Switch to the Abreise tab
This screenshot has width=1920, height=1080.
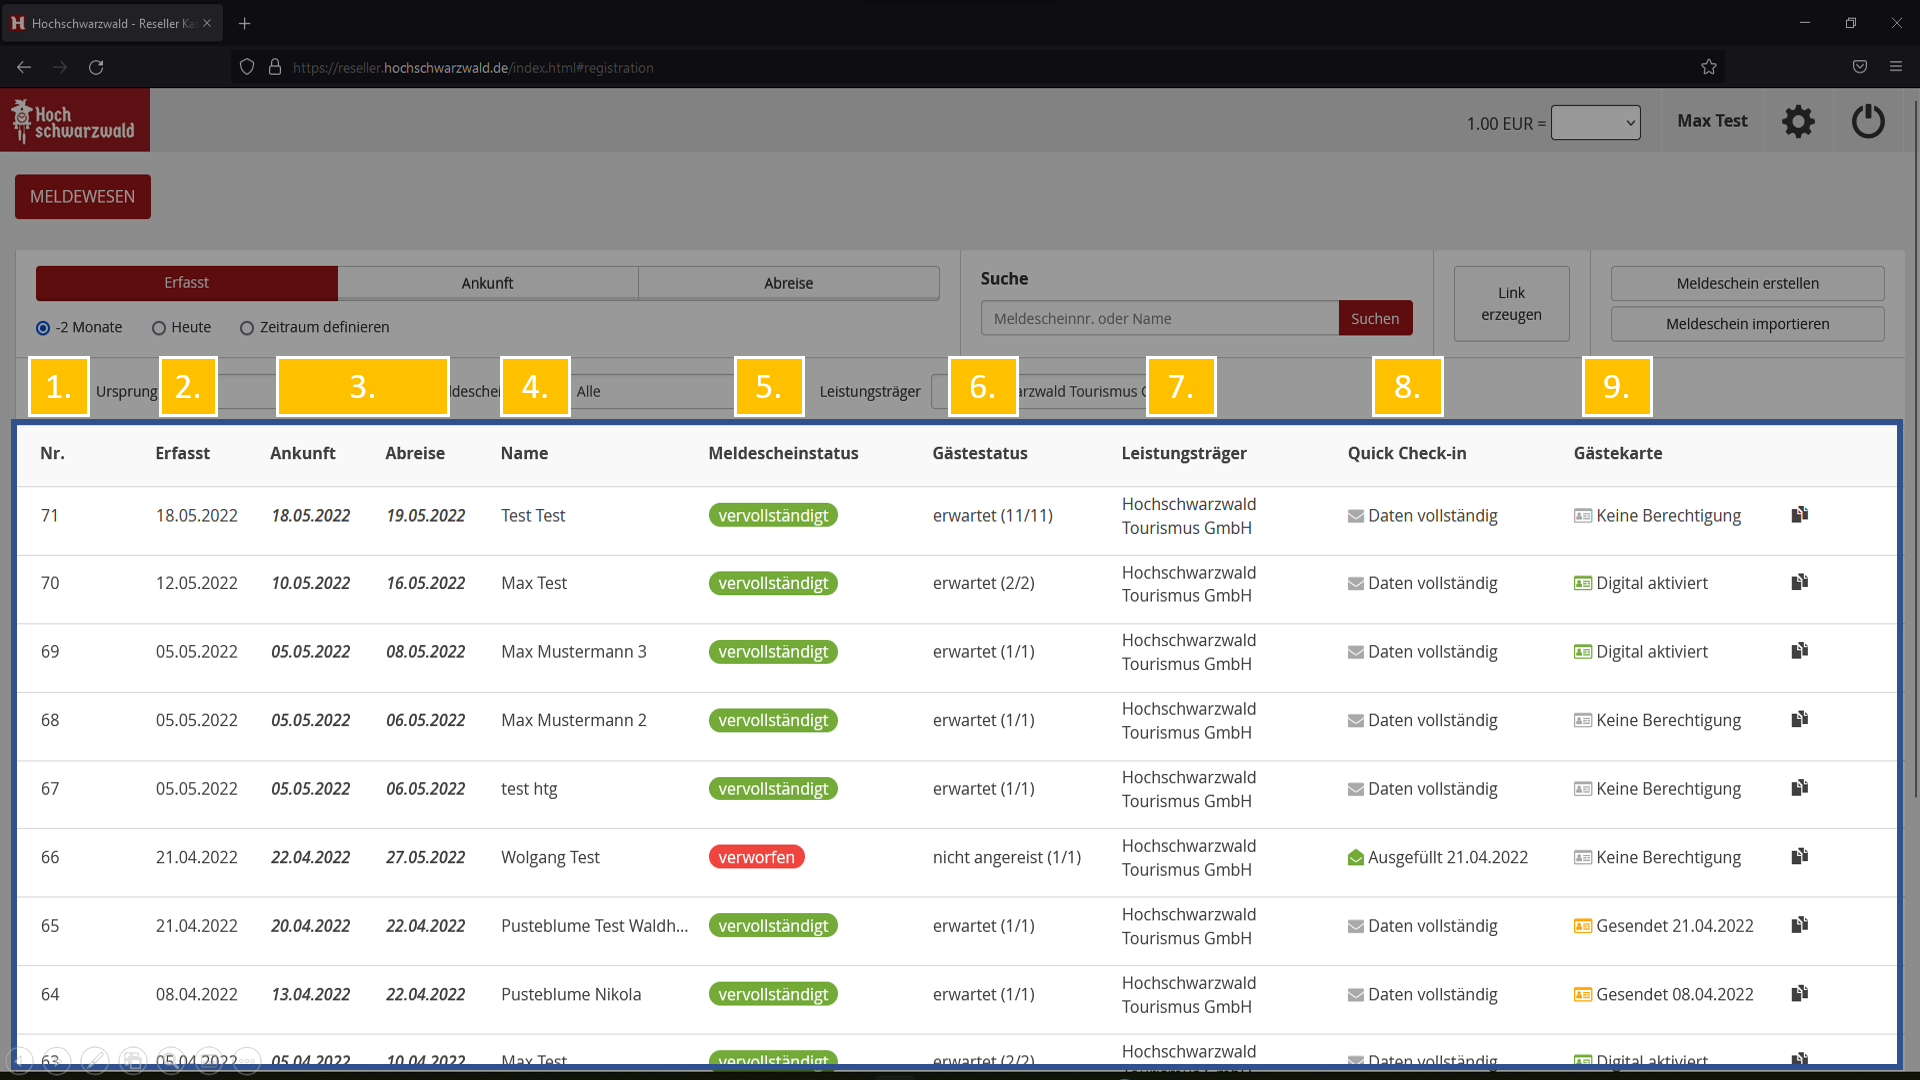[788, 283]
